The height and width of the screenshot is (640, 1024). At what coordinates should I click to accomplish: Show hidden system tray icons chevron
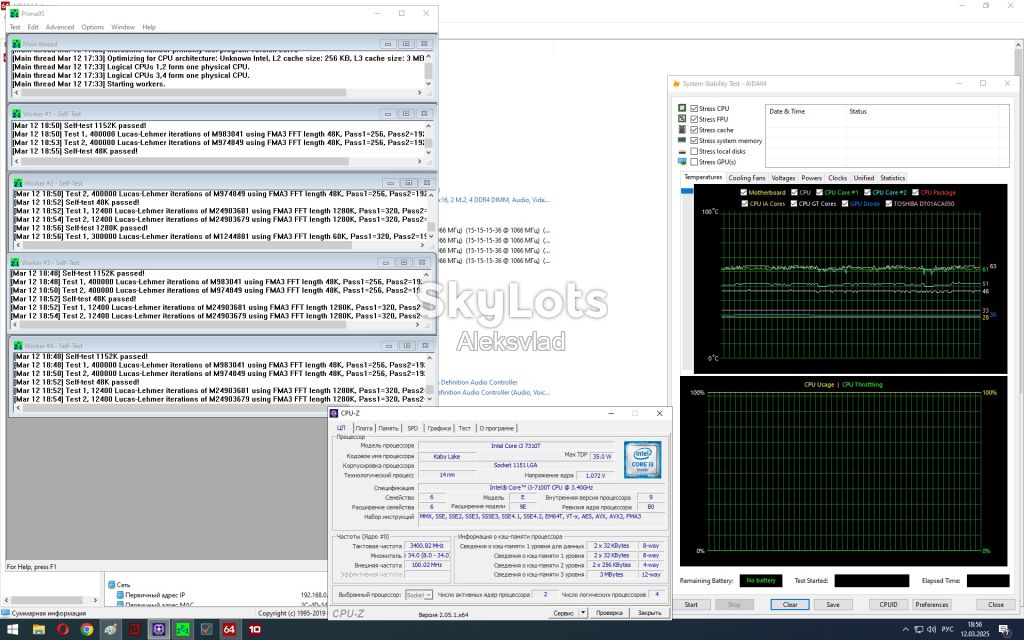(x=905, y=630)
